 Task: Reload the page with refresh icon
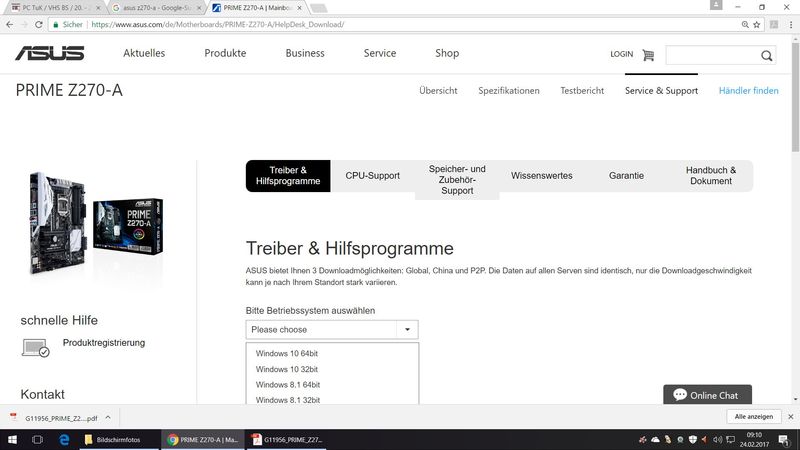(x=38, y=24)
